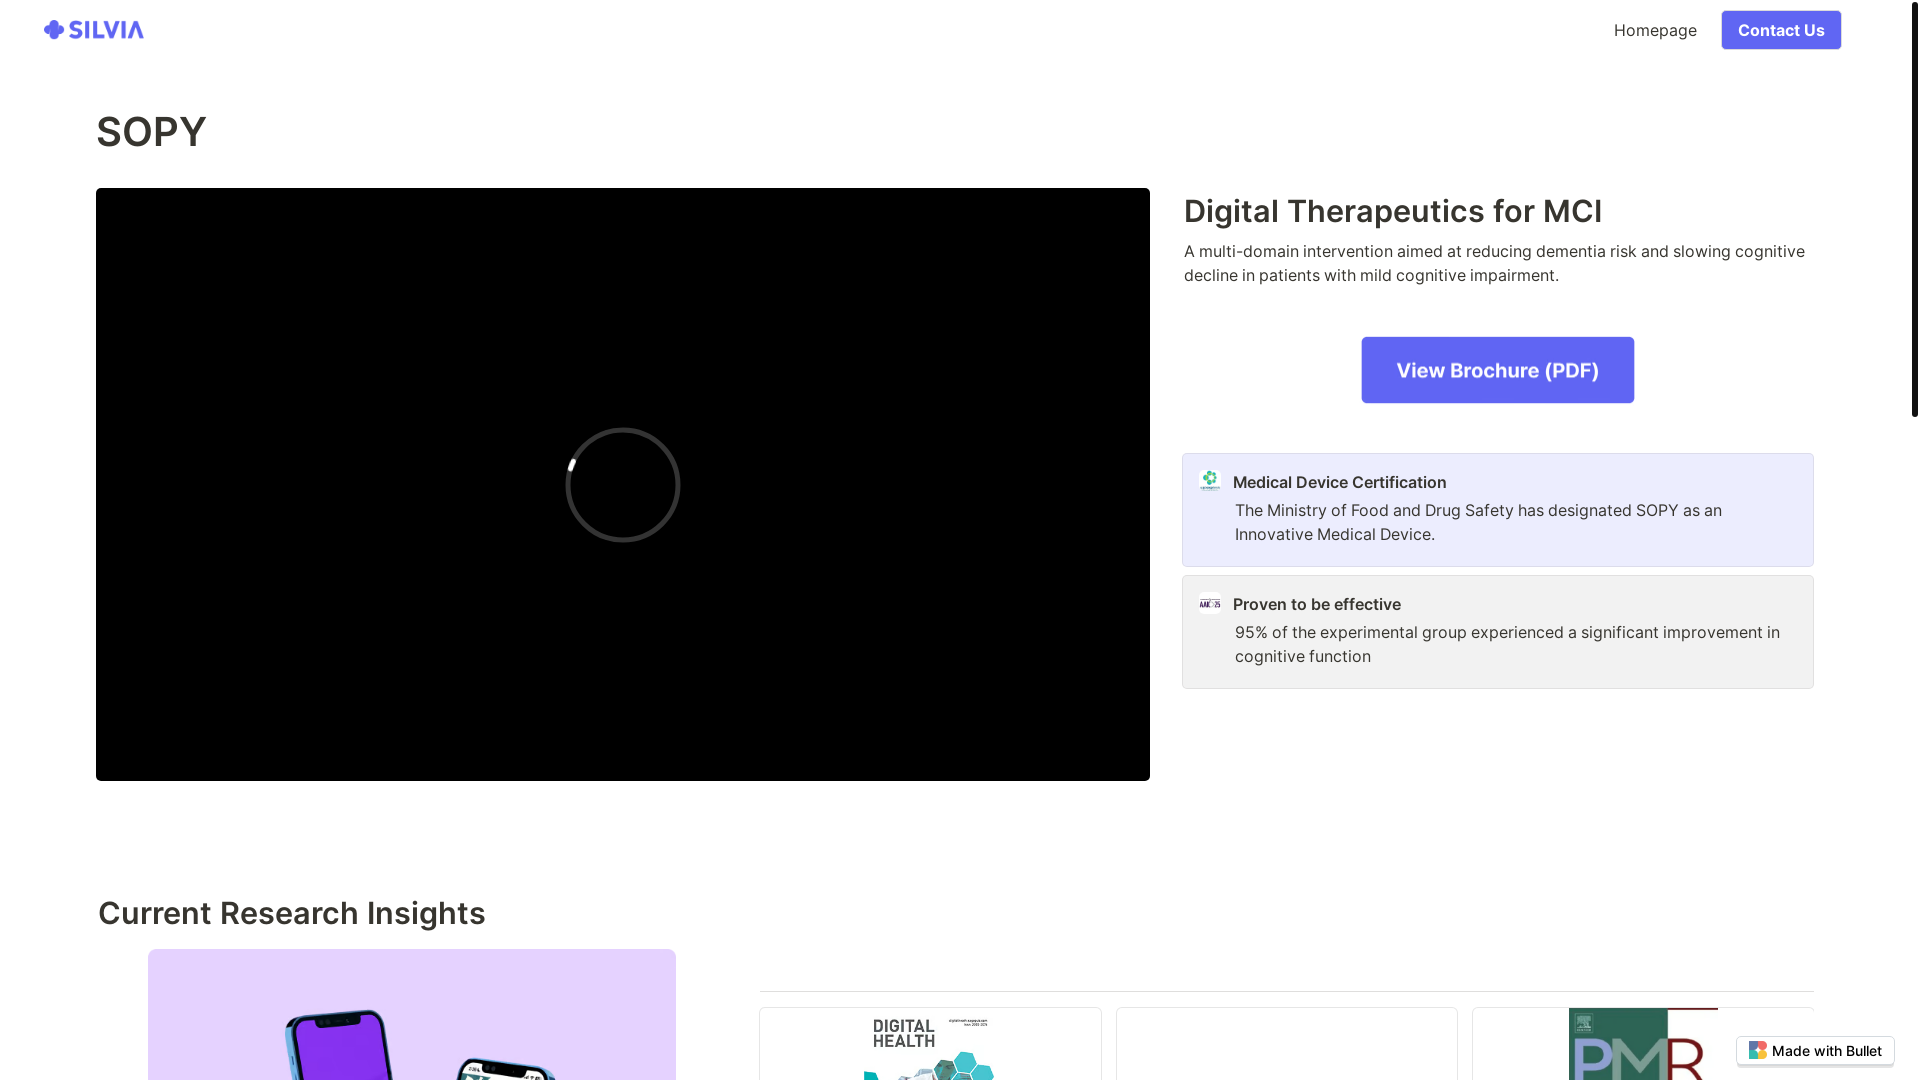This screenshot has width=1920, height=1080.
Task: Select the Proven to be effective card
Action: [x=1497, y=632]
